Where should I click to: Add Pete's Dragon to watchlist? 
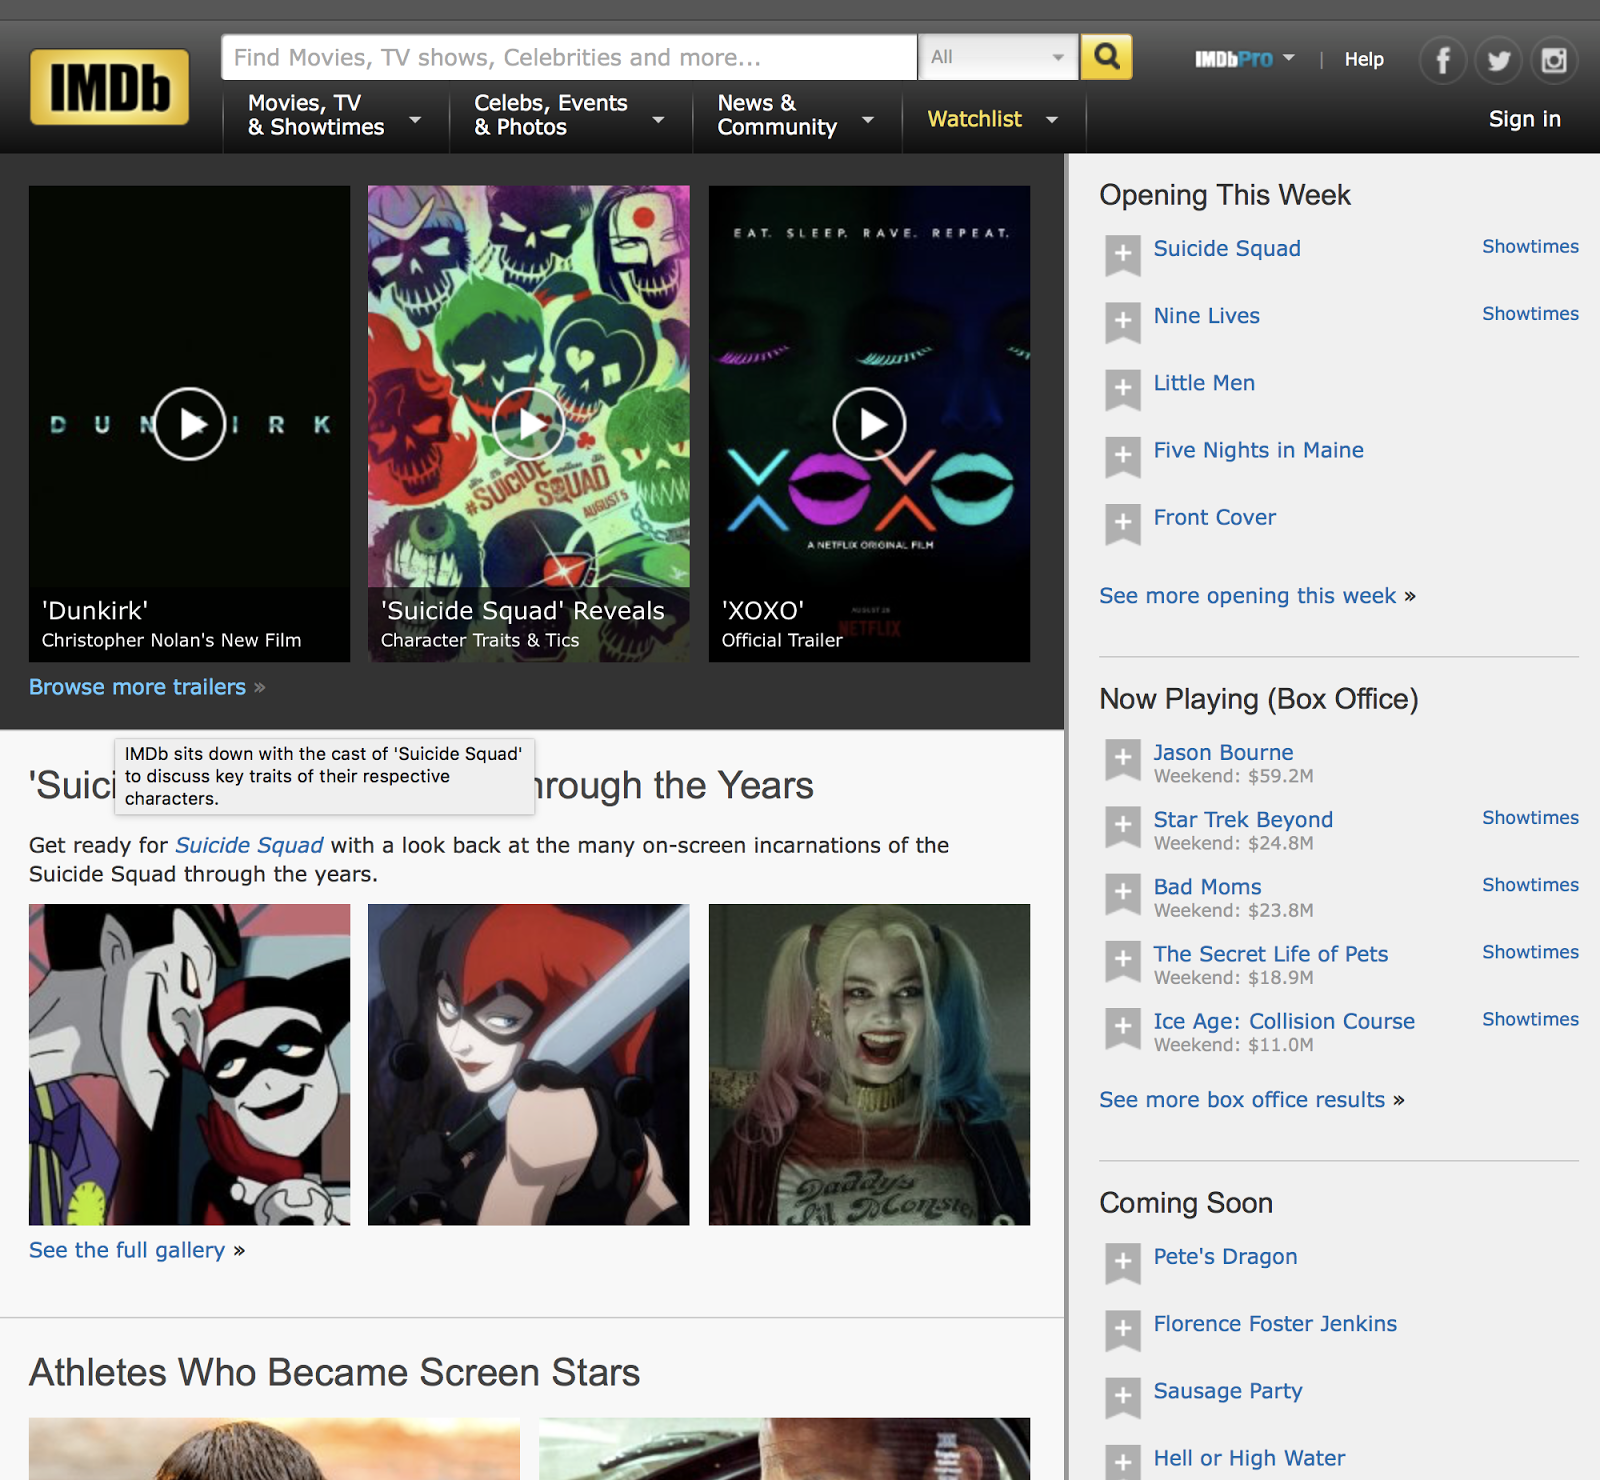[x=1123, y=1263]
